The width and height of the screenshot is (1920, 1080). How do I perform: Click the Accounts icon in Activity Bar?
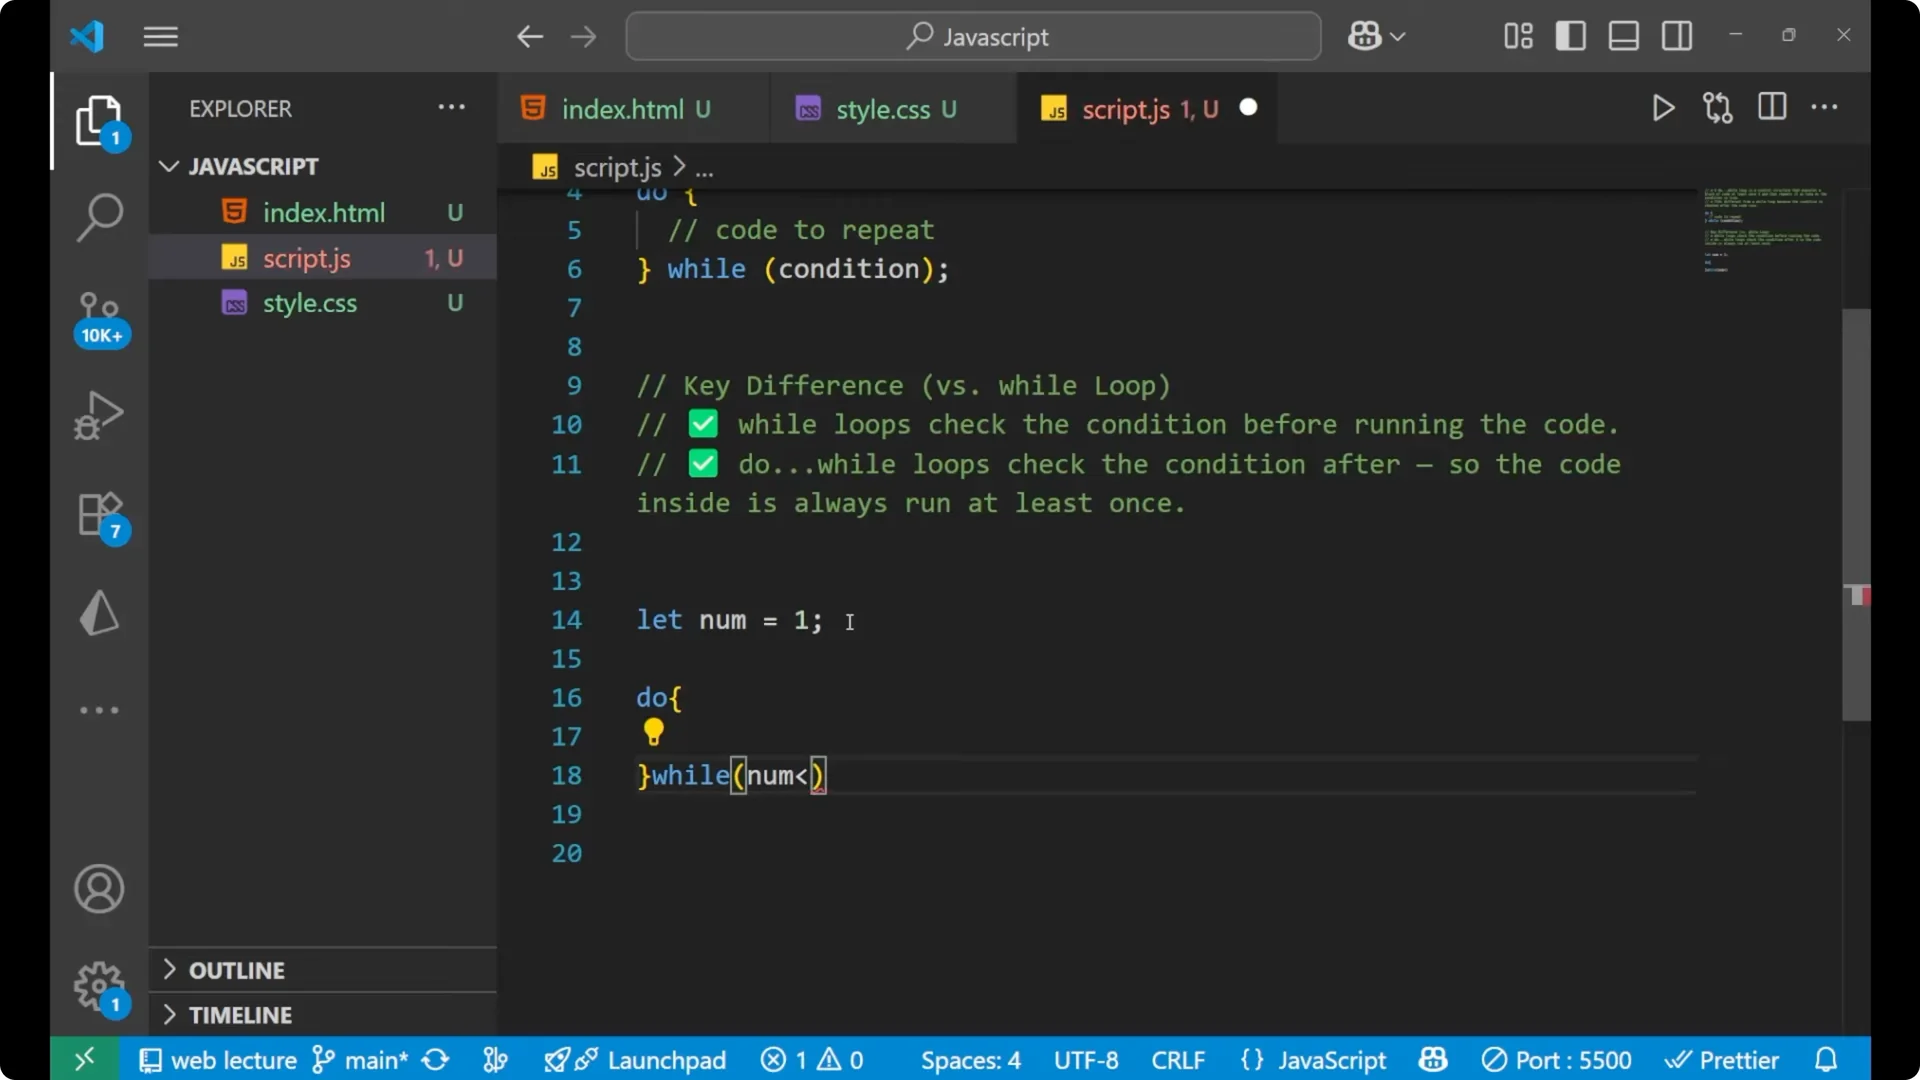click(98, 889)
